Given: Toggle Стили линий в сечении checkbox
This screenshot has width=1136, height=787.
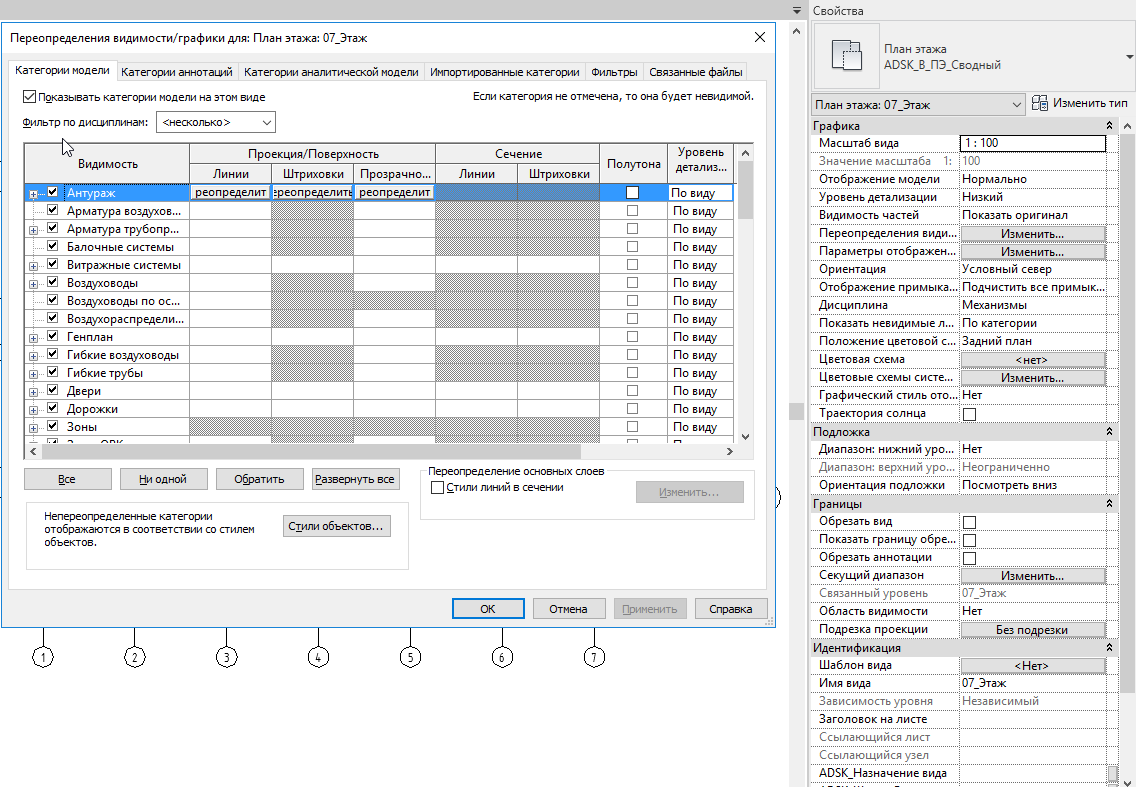Looking at the screenshot, I should coord(437,488).
